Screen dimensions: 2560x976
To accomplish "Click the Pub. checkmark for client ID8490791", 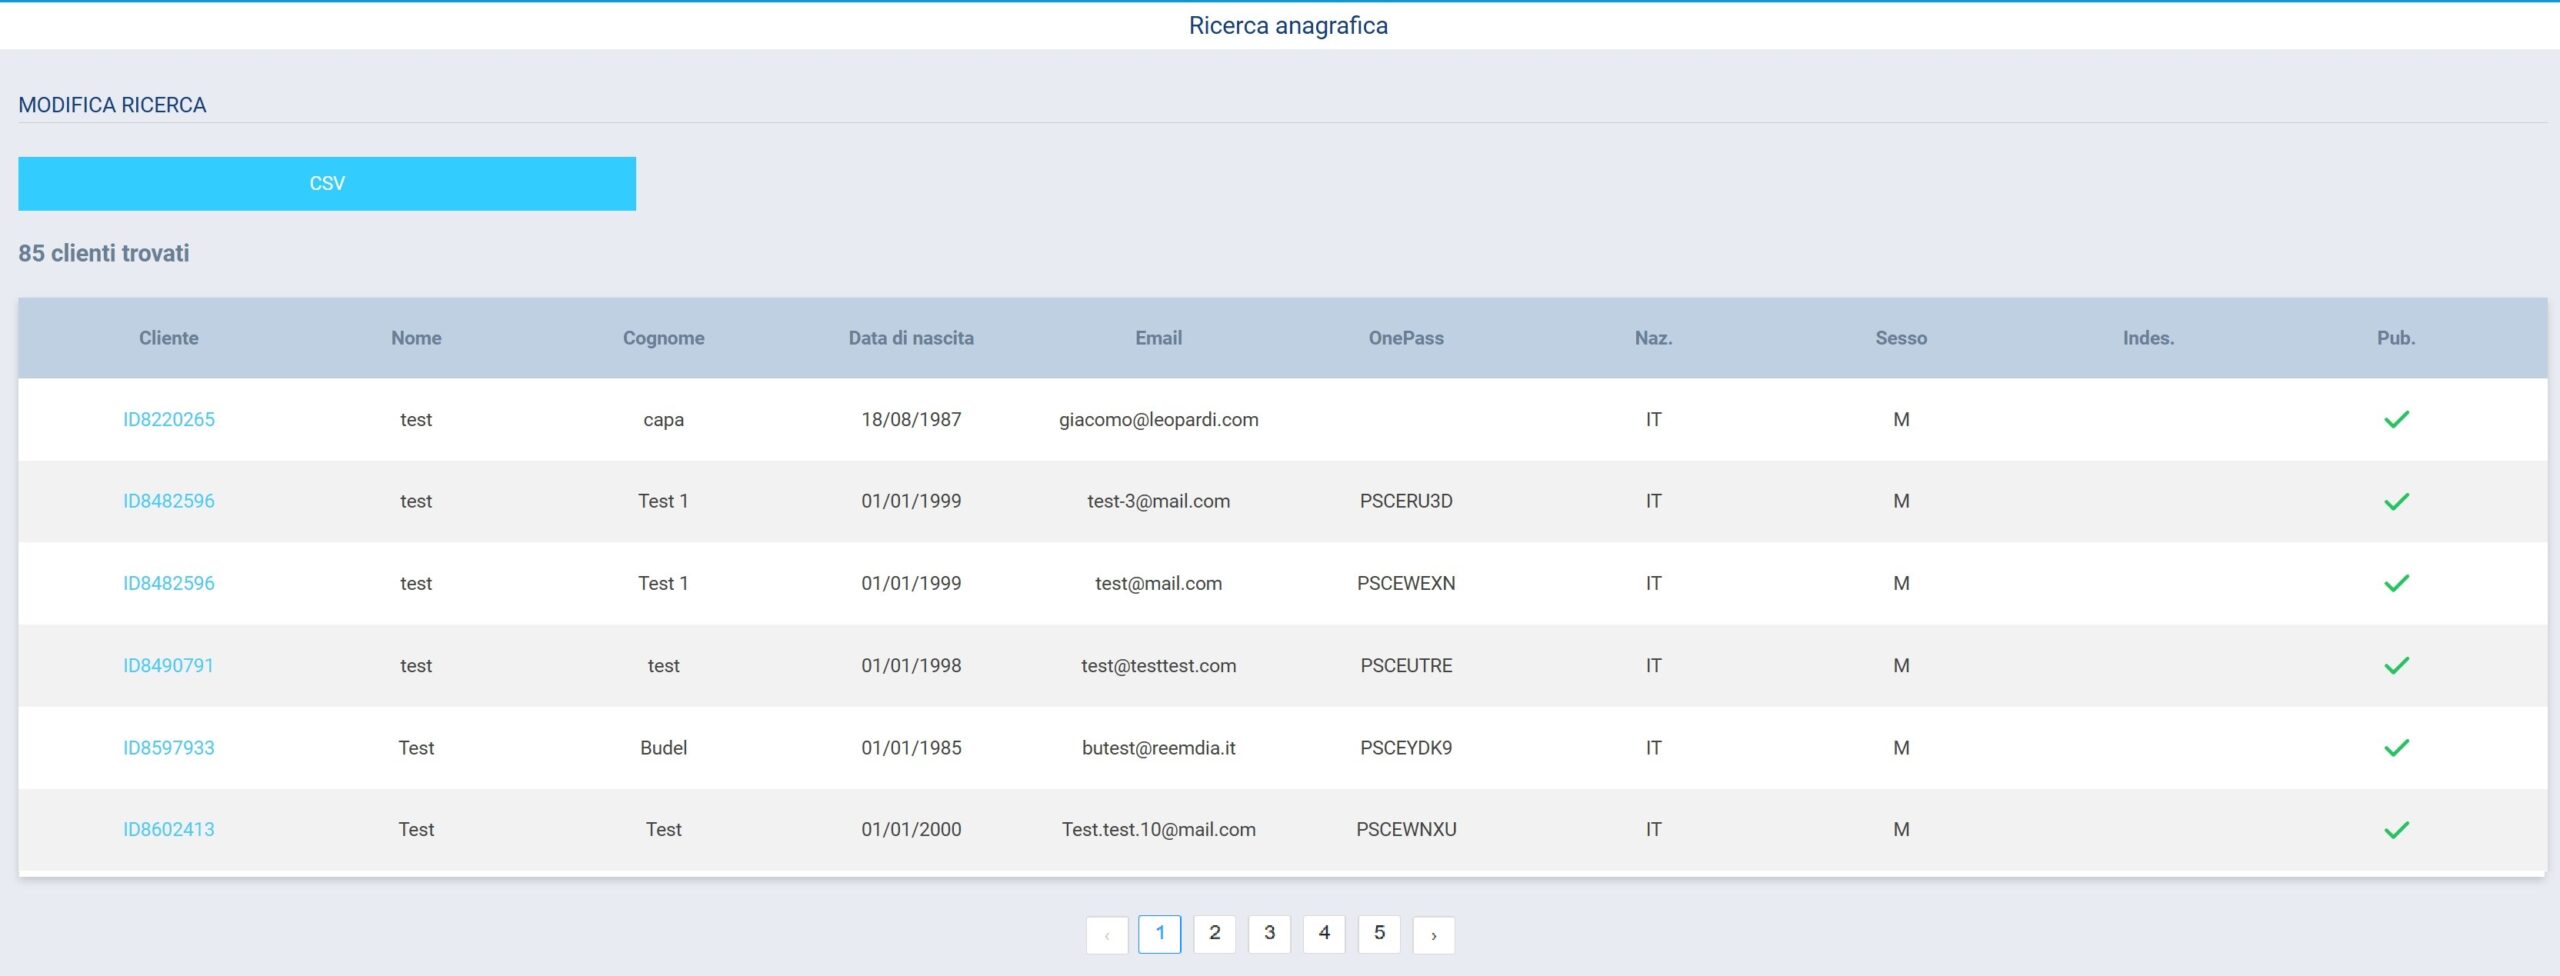I will pos(2396,666).
